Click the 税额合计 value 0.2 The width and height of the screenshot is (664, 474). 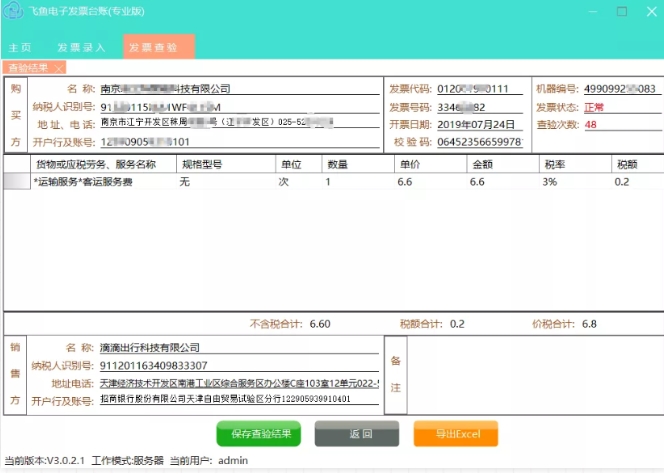(x=457, y=324)
